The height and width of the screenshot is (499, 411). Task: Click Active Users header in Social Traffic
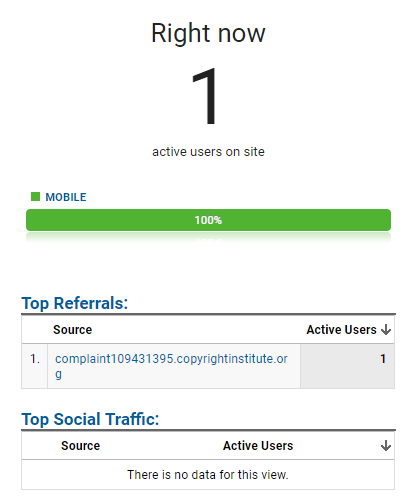tap(258, 446)
